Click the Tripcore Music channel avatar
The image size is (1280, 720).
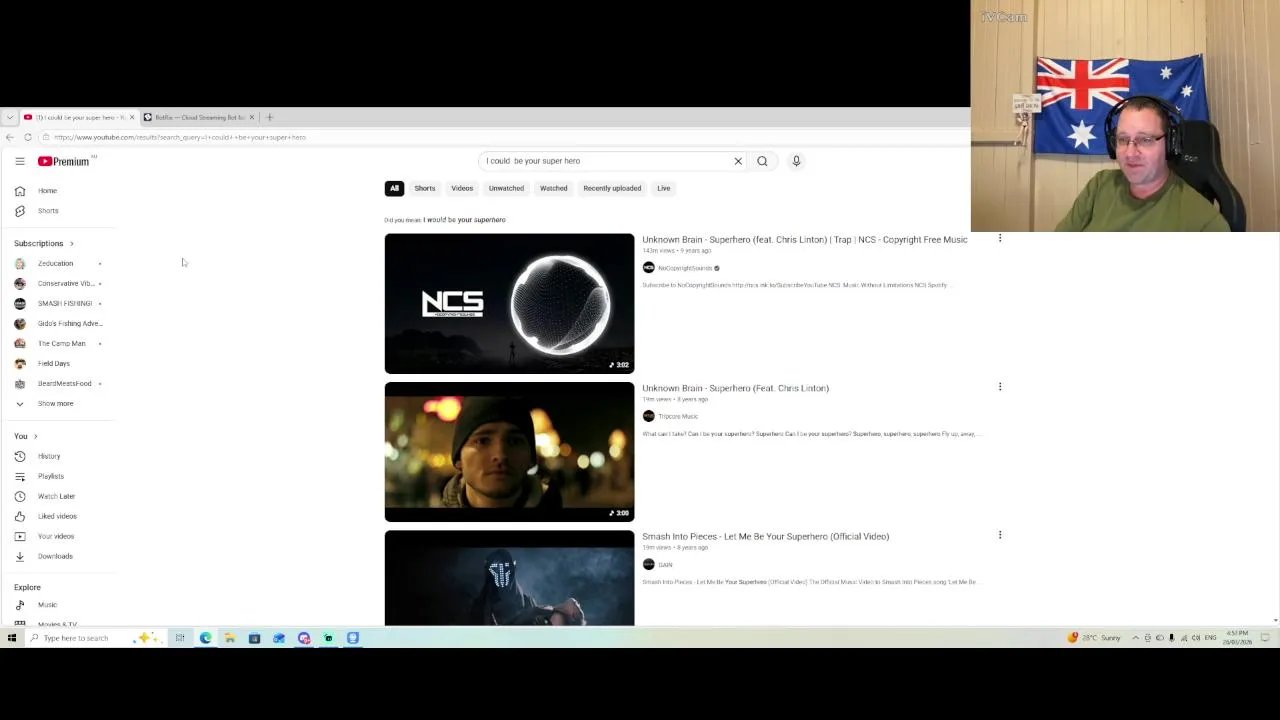pos(648,416)
